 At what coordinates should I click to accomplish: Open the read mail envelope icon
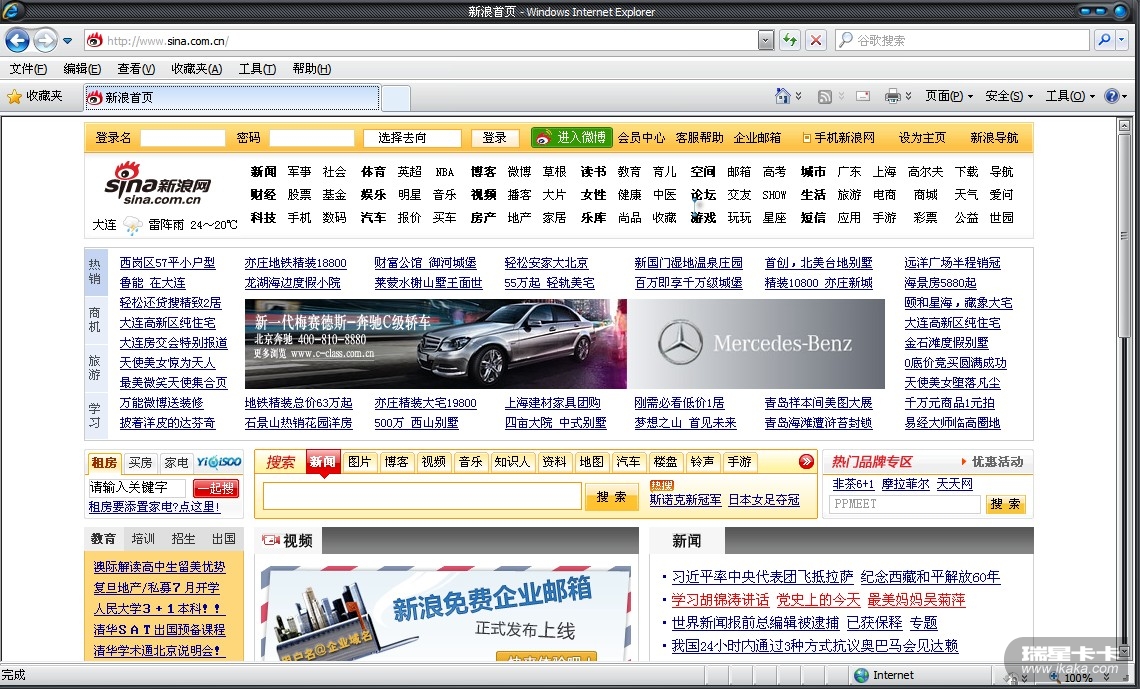coord(862,96)
